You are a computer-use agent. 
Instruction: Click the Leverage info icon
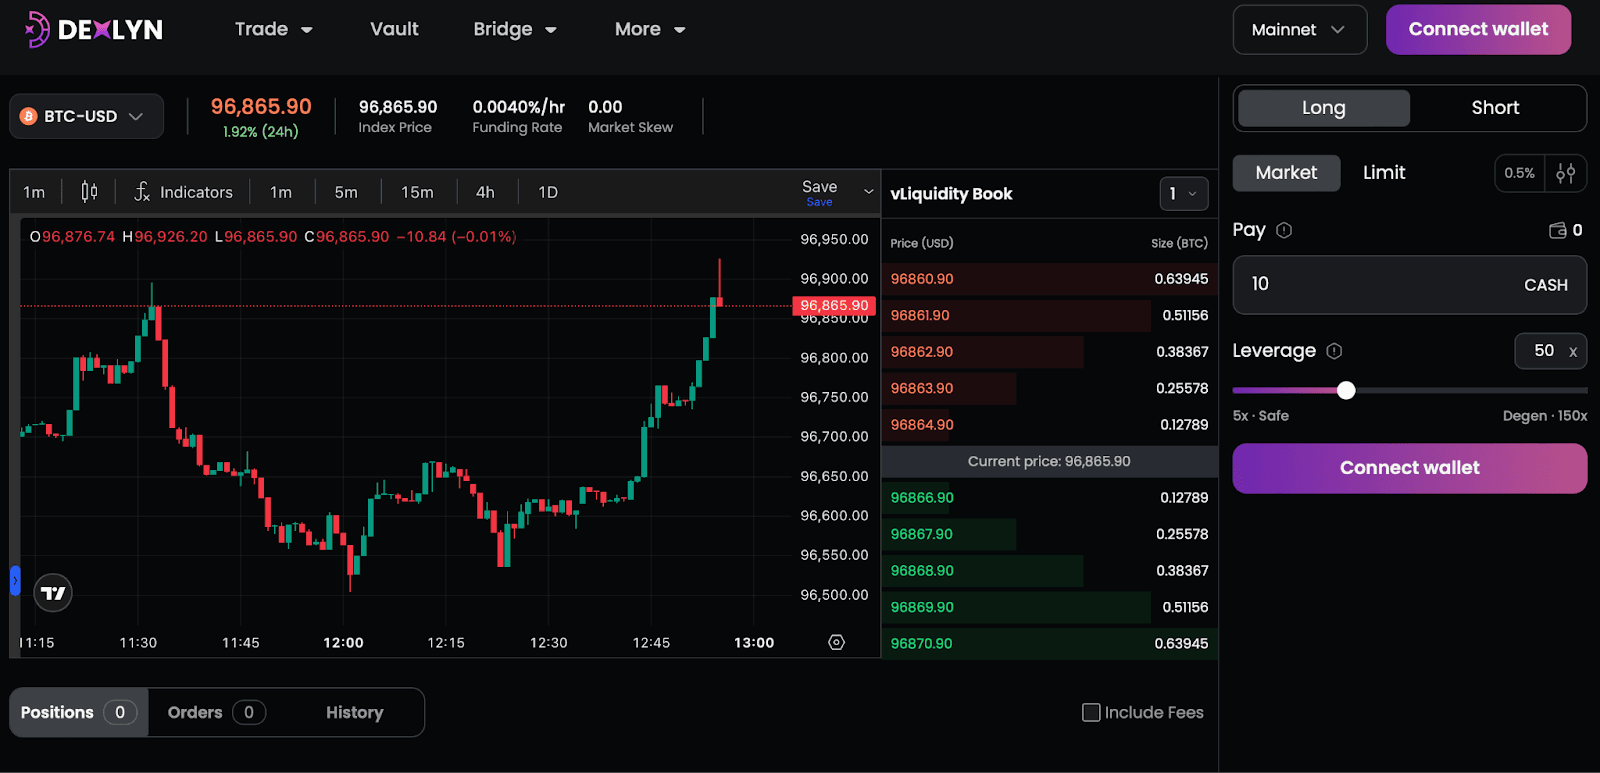tap(1334, 351)
